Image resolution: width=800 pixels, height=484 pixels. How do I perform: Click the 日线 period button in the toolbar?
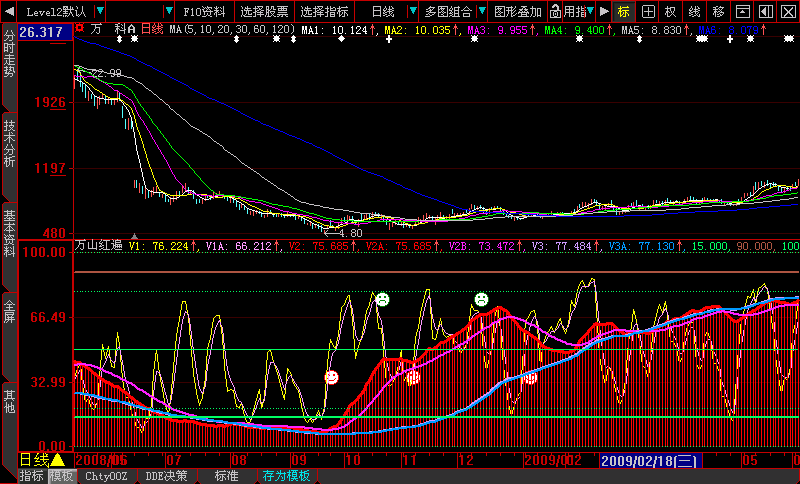(383, 11)
